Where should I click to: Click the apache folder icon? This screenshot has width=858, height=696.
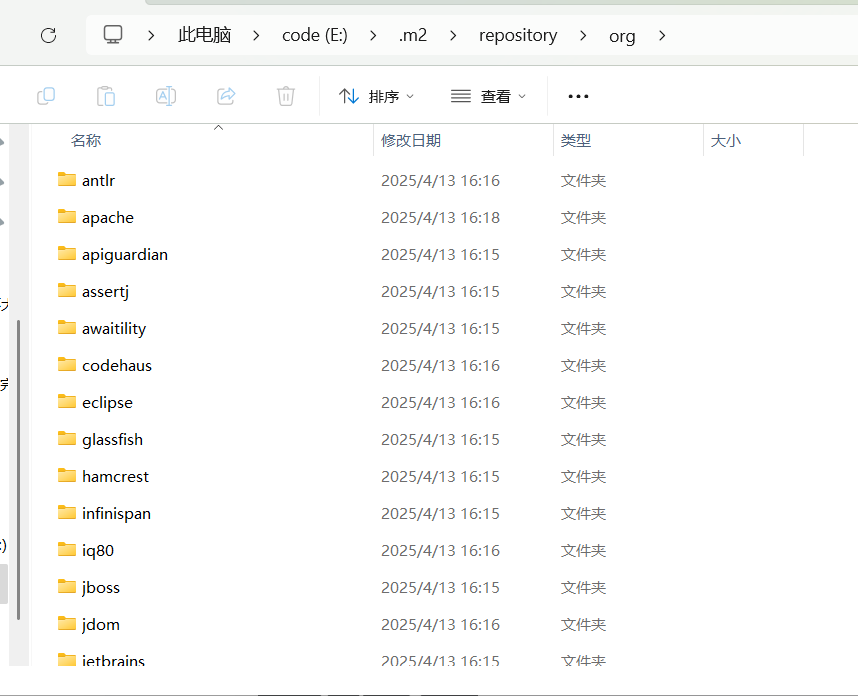67,217
